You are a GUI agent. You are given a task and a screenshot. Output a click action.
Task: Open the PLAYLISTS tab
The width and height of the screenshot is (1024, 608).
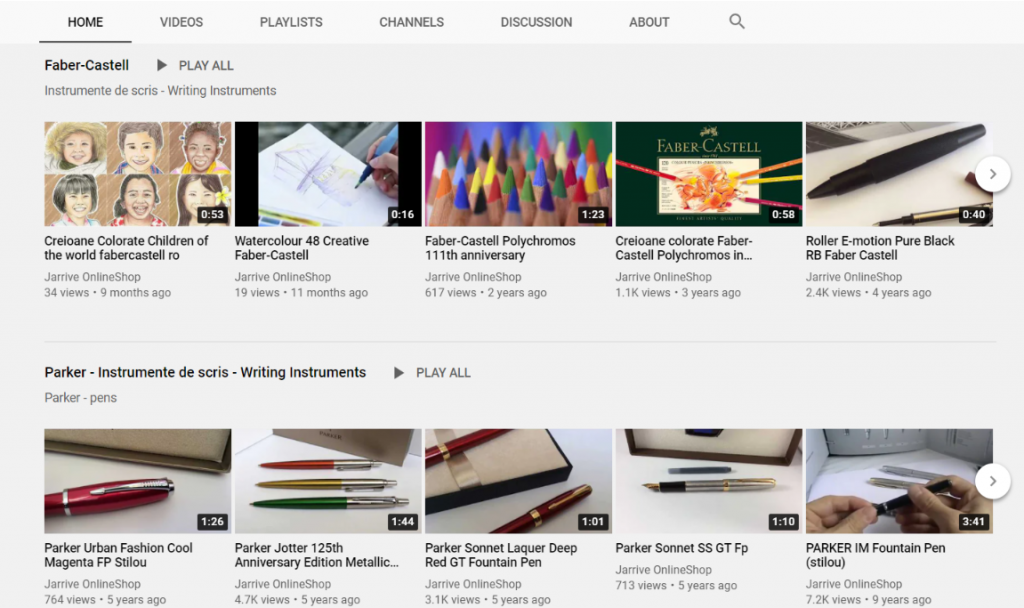click(291, 22)
